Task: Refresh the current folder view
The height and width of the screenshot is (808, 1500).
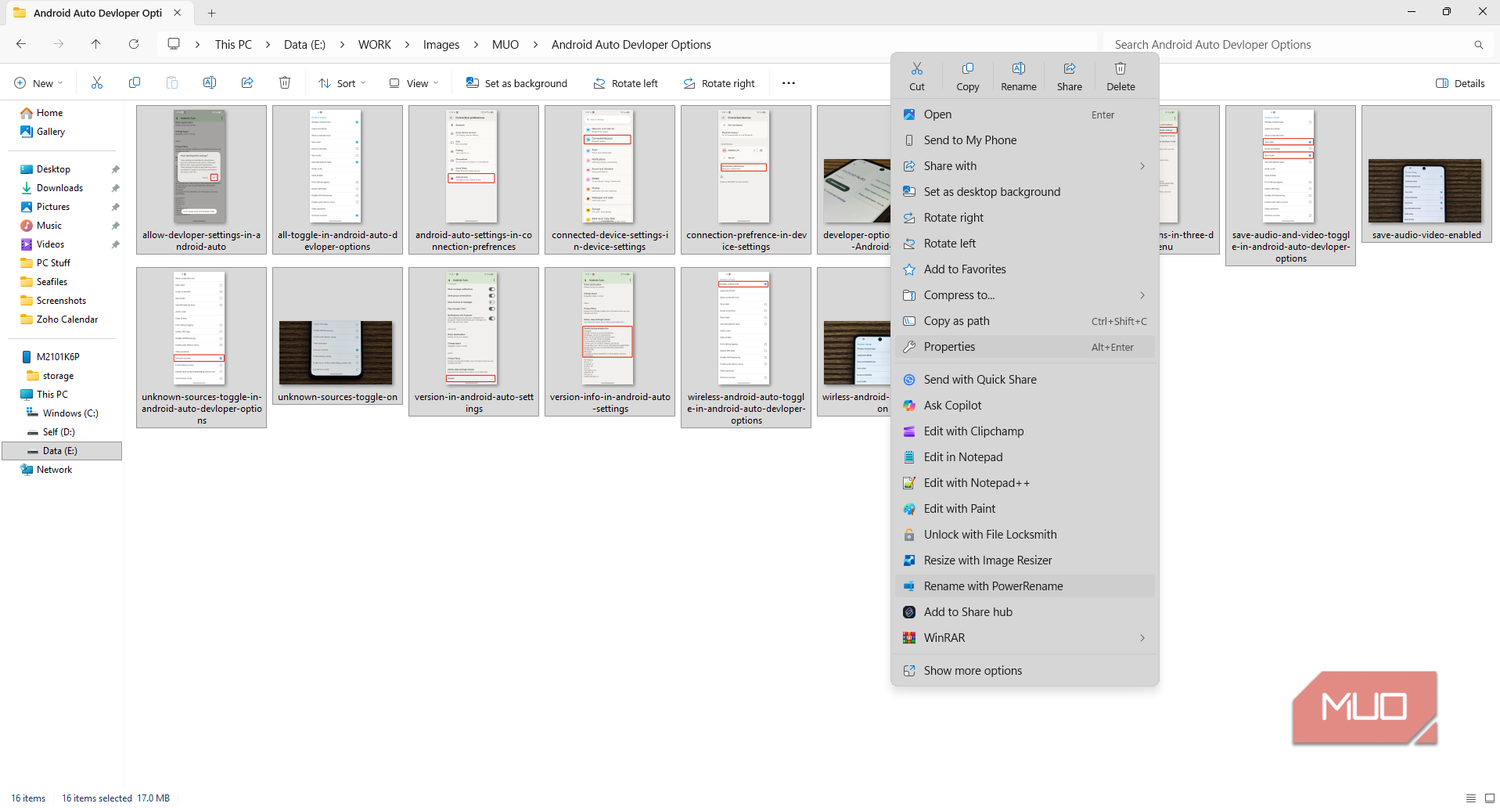Action: [x=134, y=44]
